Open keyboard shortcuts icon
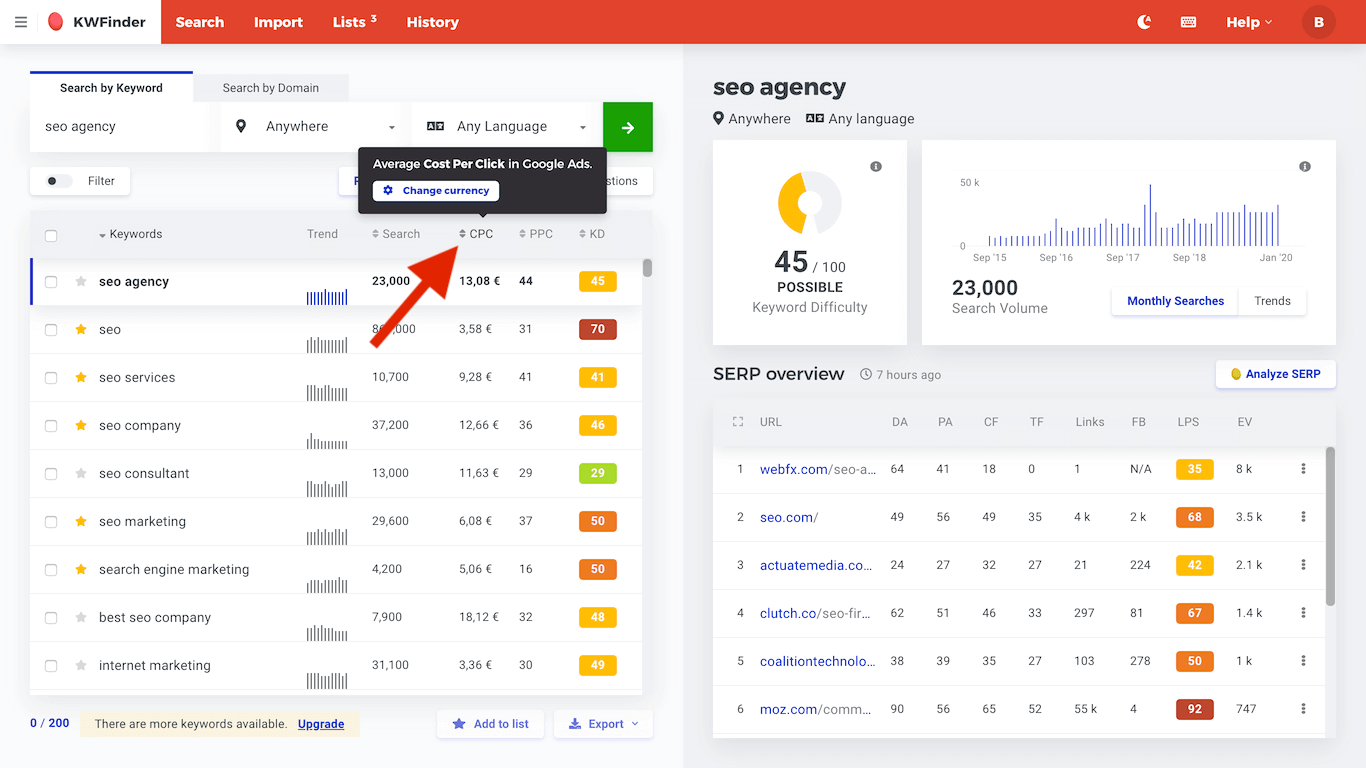The image size is (1366, 768). point(1188,22)
